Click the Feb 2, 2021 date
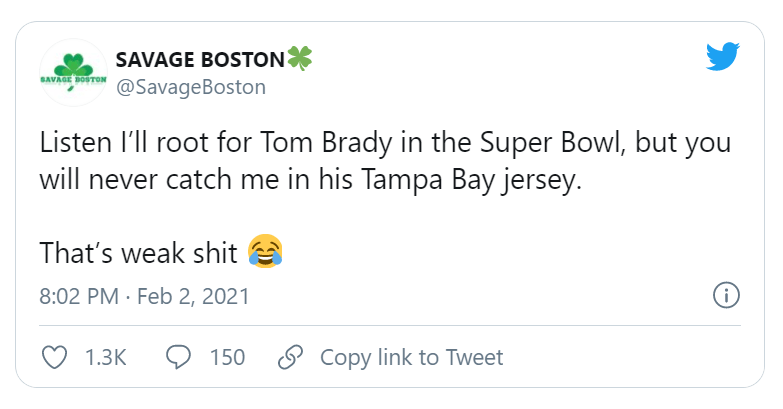Image resolution: width=783 pixels, height=409 pixels. point(192,297)
